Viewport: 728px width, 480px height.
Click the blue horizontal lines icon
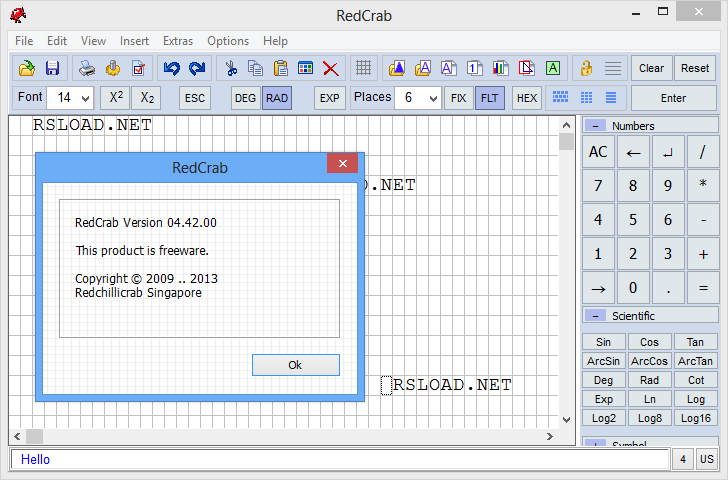tap(611, 97)
